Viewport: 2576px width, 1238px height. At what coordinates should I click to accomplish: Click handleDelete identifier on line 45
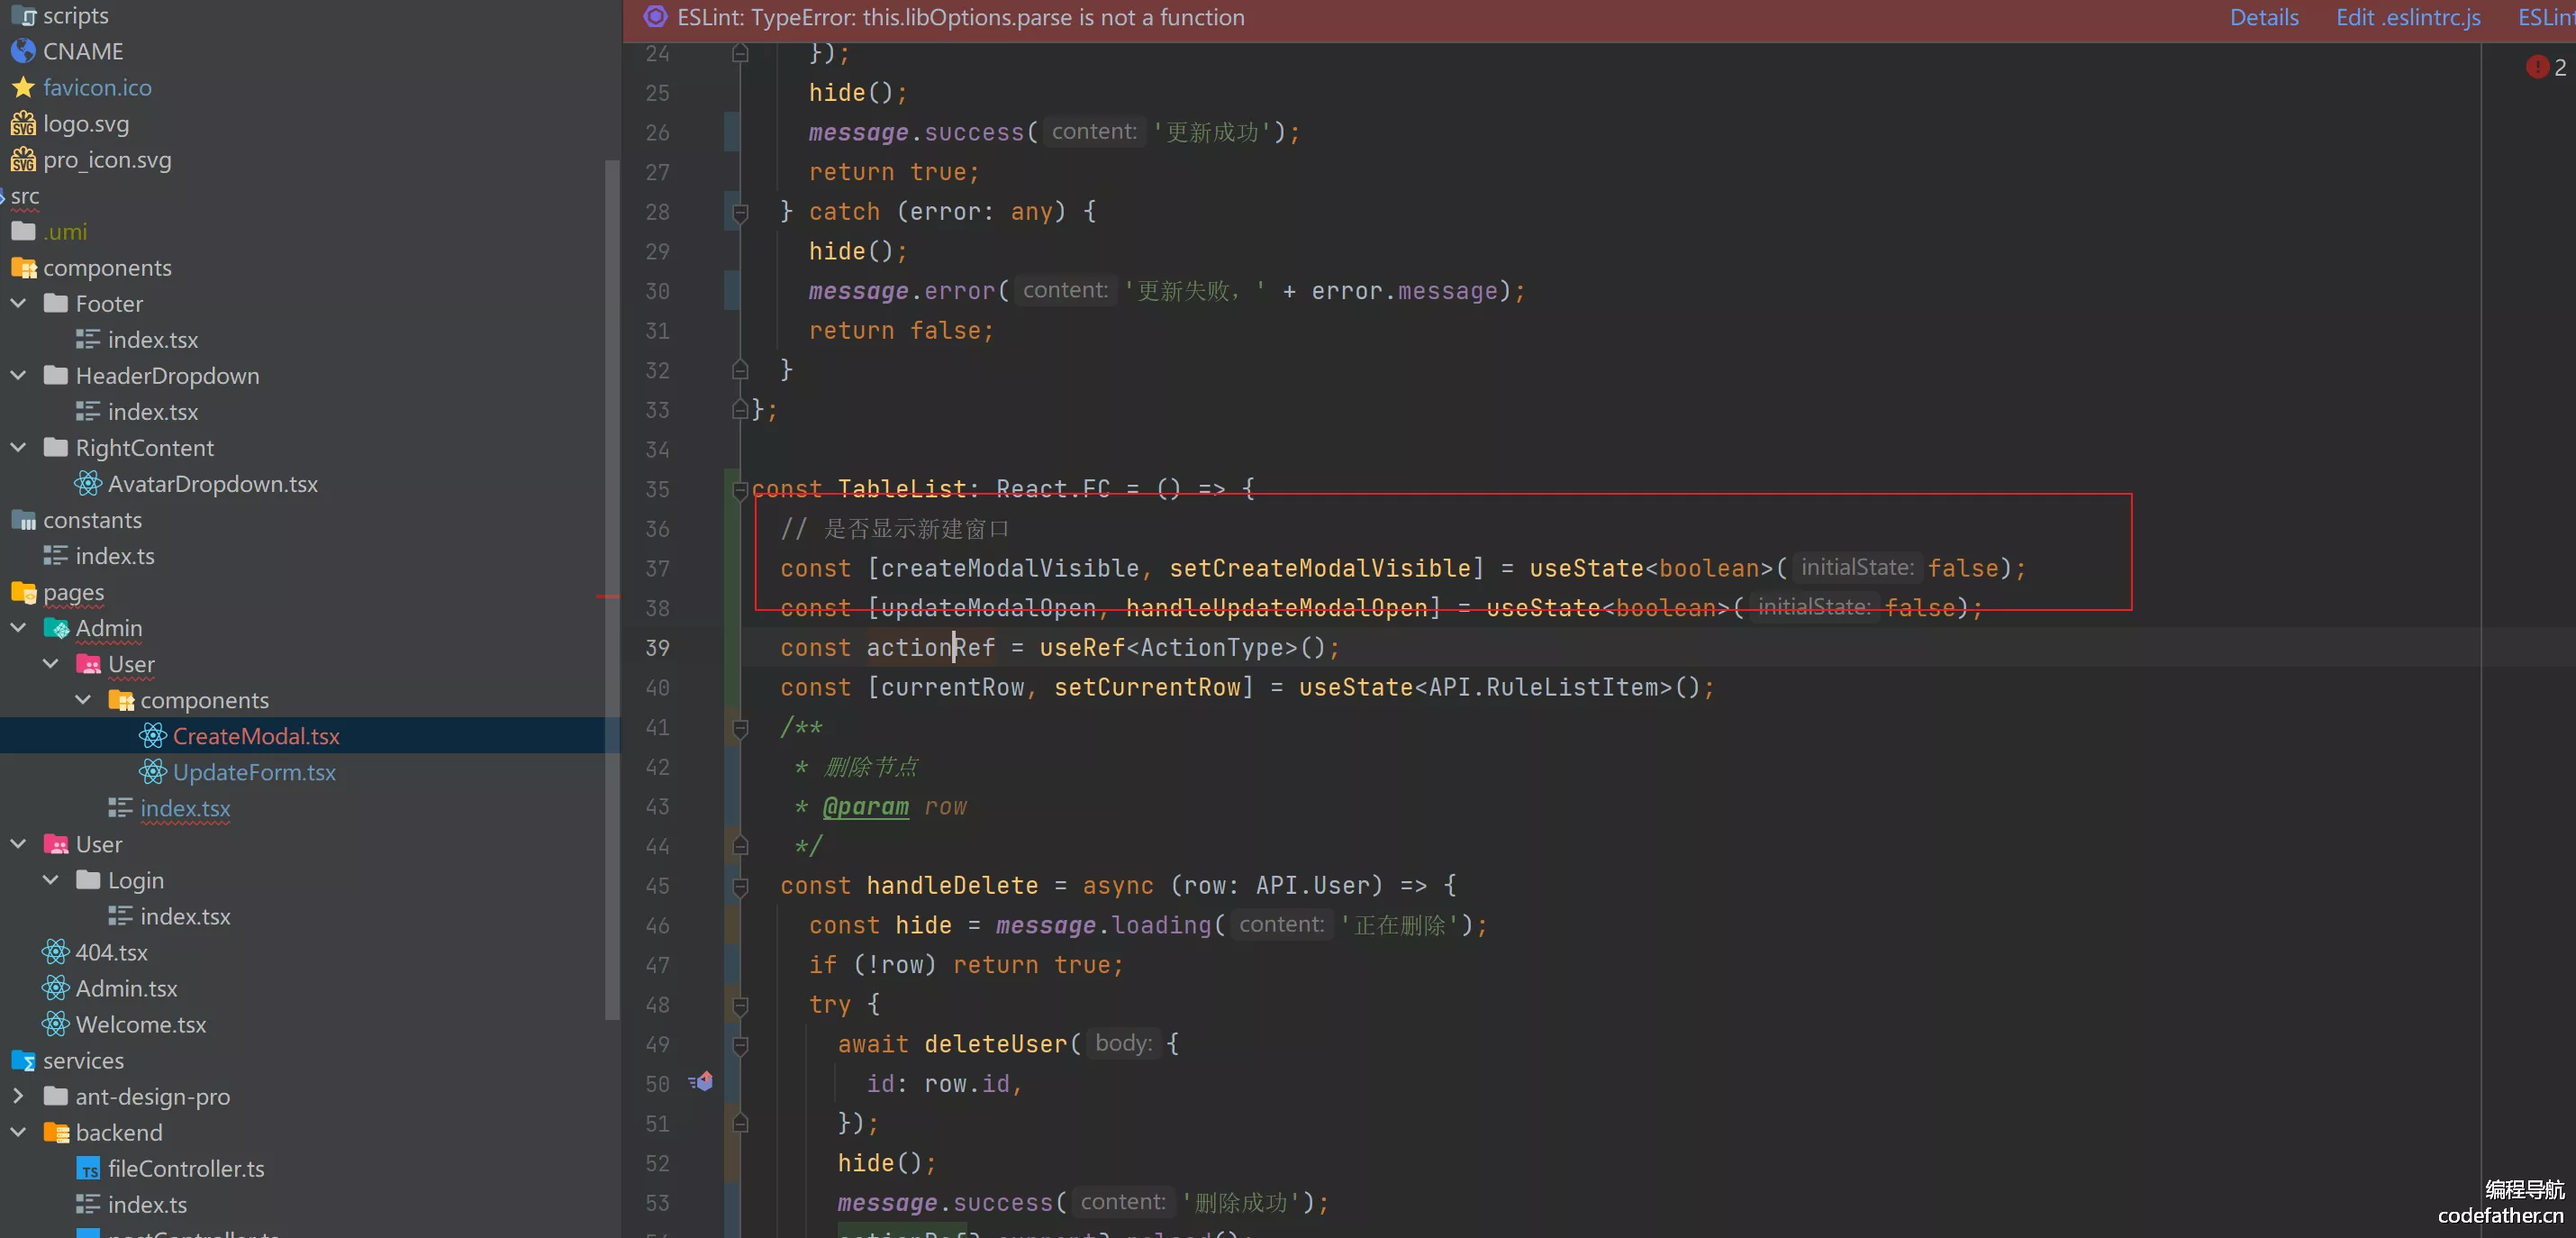(x=951, y=885)
